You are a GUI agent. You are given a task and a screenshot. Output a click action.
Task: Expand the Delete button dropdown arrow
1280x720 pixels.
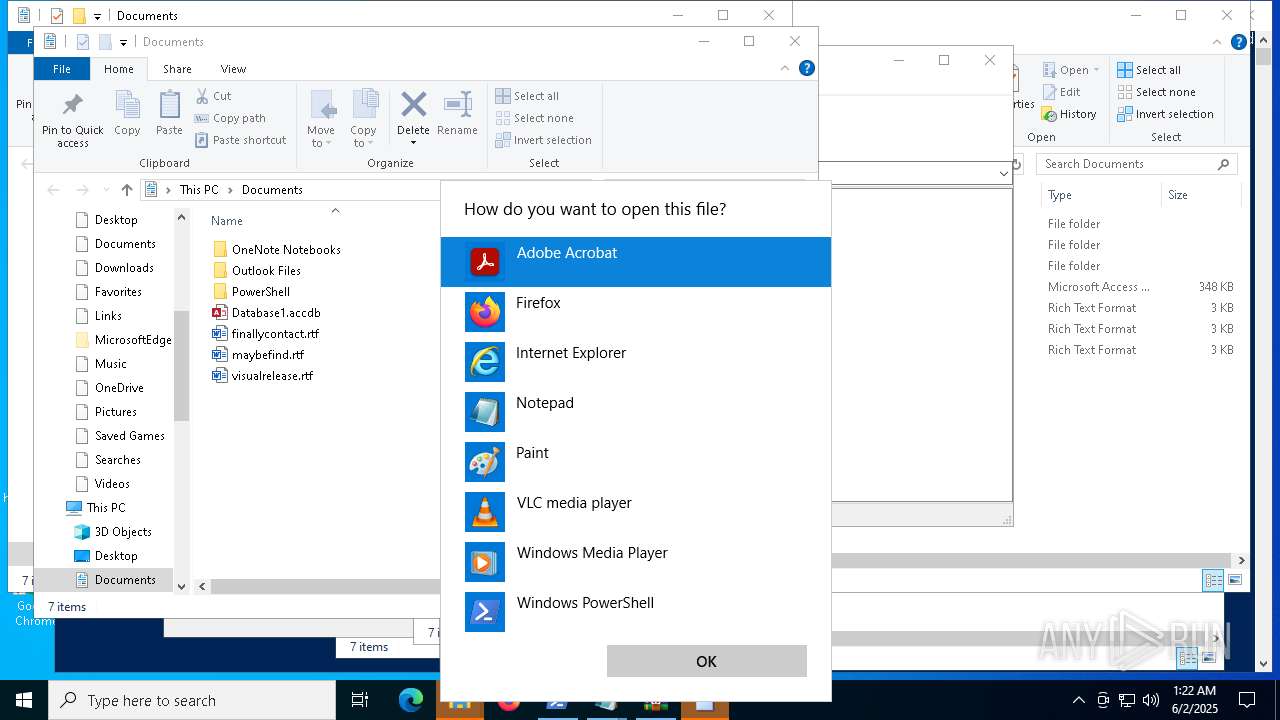413,143
